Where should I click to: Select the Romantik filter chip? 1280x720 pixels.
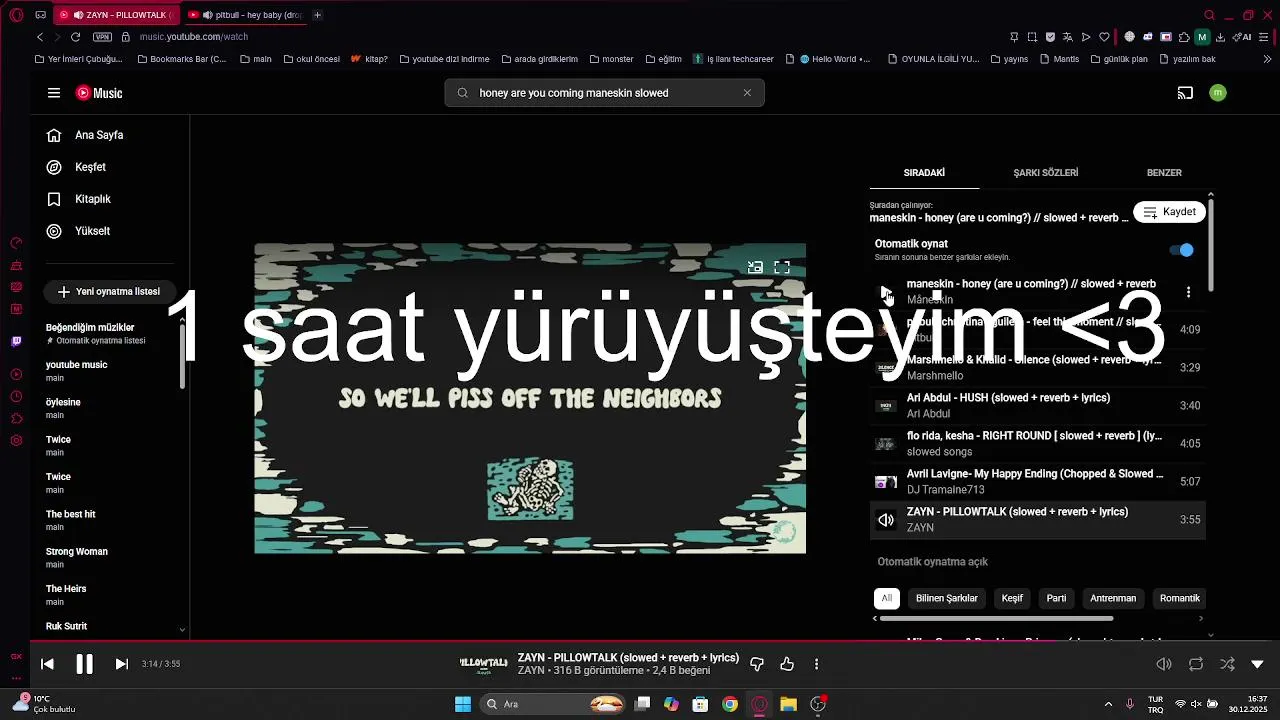pyautogui.click(x=1179, y=598)
